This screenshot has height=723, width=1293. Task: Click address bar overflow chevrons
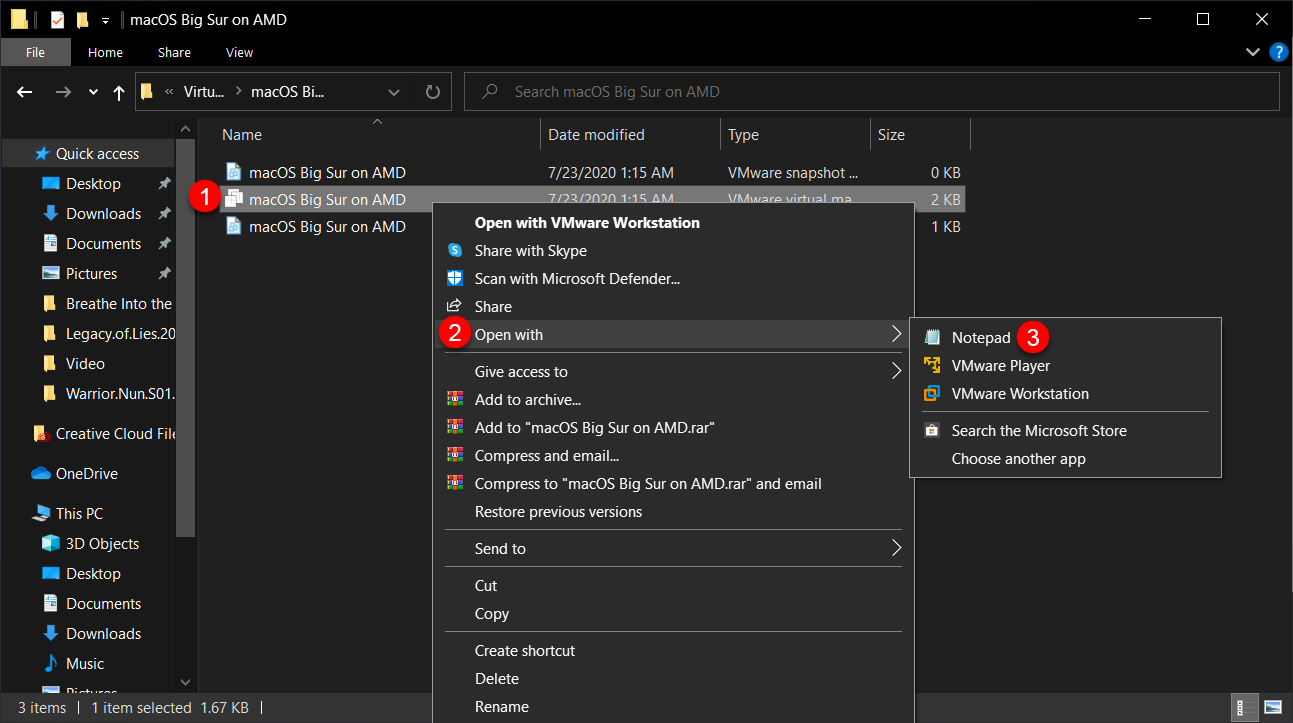(x=169, y=92)
